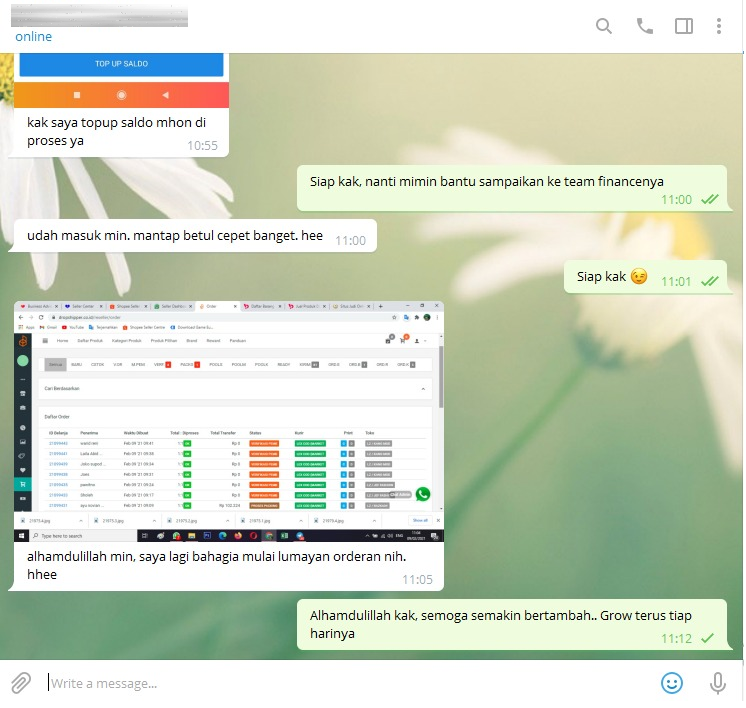Start a voice call with contact
The width and height of the screenshot is (746, 708).
coord(644,26)
